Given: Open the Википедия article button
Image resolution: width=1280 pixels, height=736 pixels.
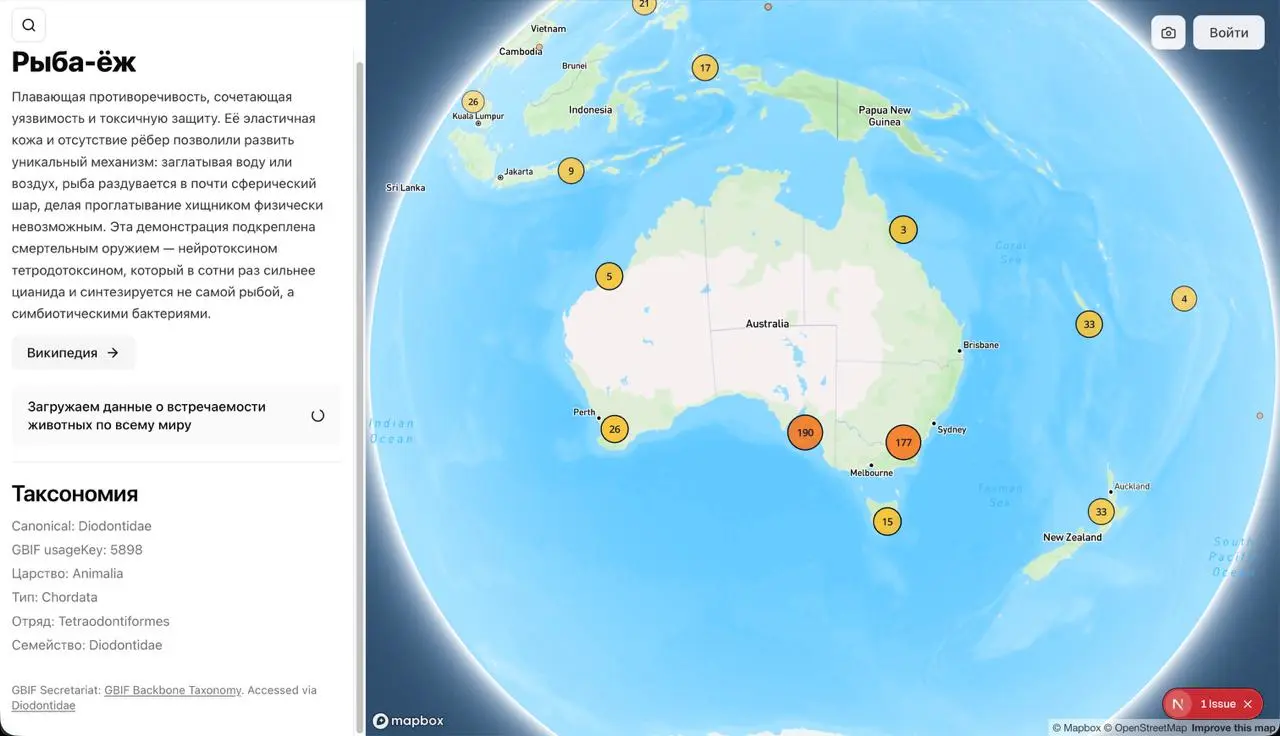Looking at the screenshot, I should pos(73,353).
